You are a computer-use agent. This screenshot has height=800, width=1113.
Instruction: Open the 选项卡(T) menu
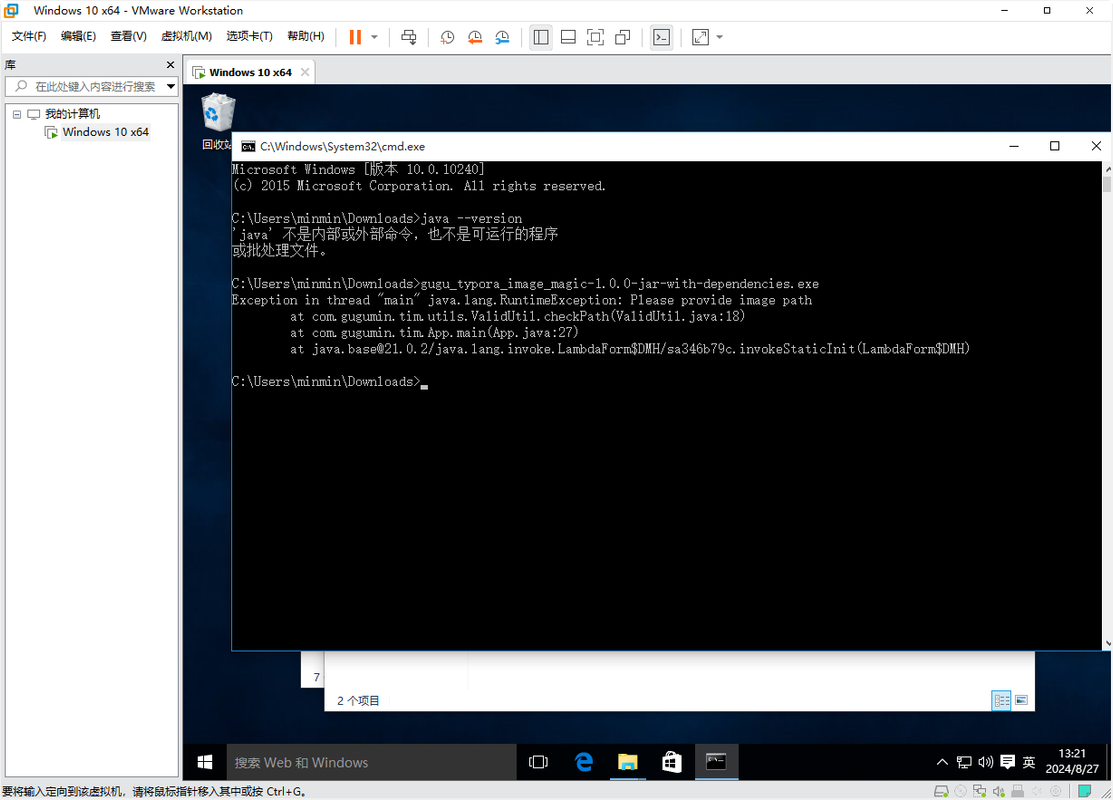249,36
